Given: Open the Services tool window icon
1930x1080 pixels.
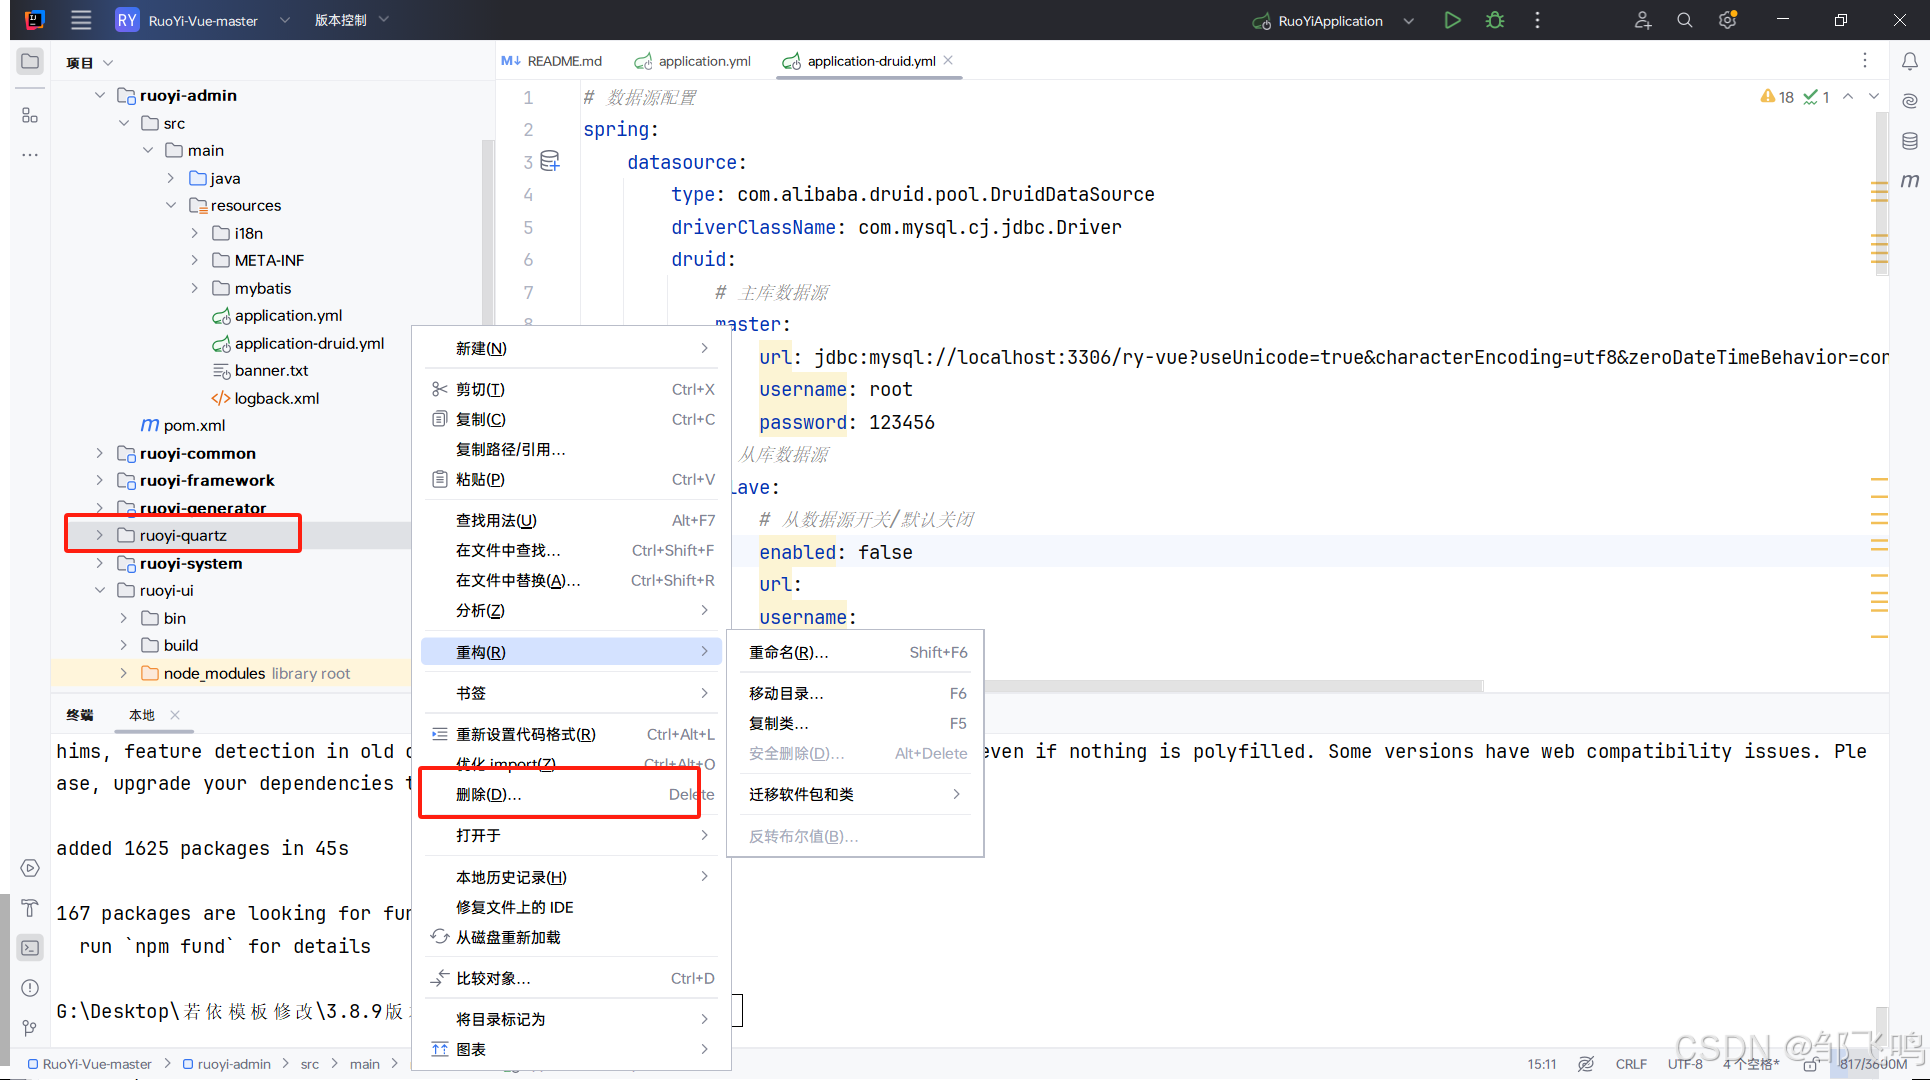Looking at the screenshot, I should click(x=30, y=868).
